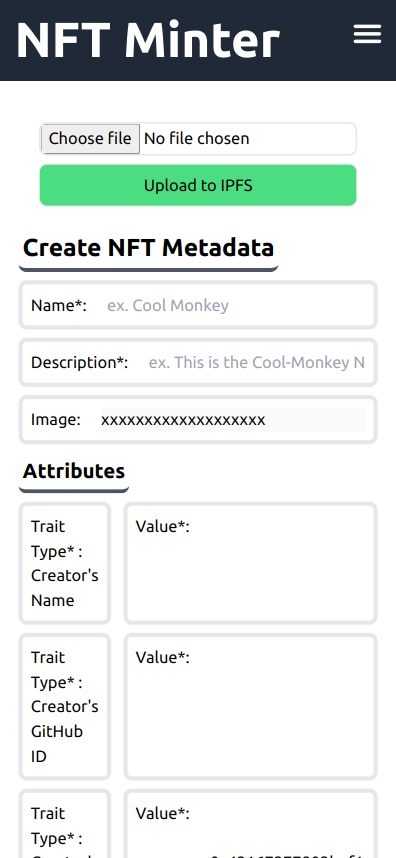Click the Creator's GitHub ID trait type box
Image resolution: width=396 pixels, height=858 pixels.
click(x=65, y=706)
